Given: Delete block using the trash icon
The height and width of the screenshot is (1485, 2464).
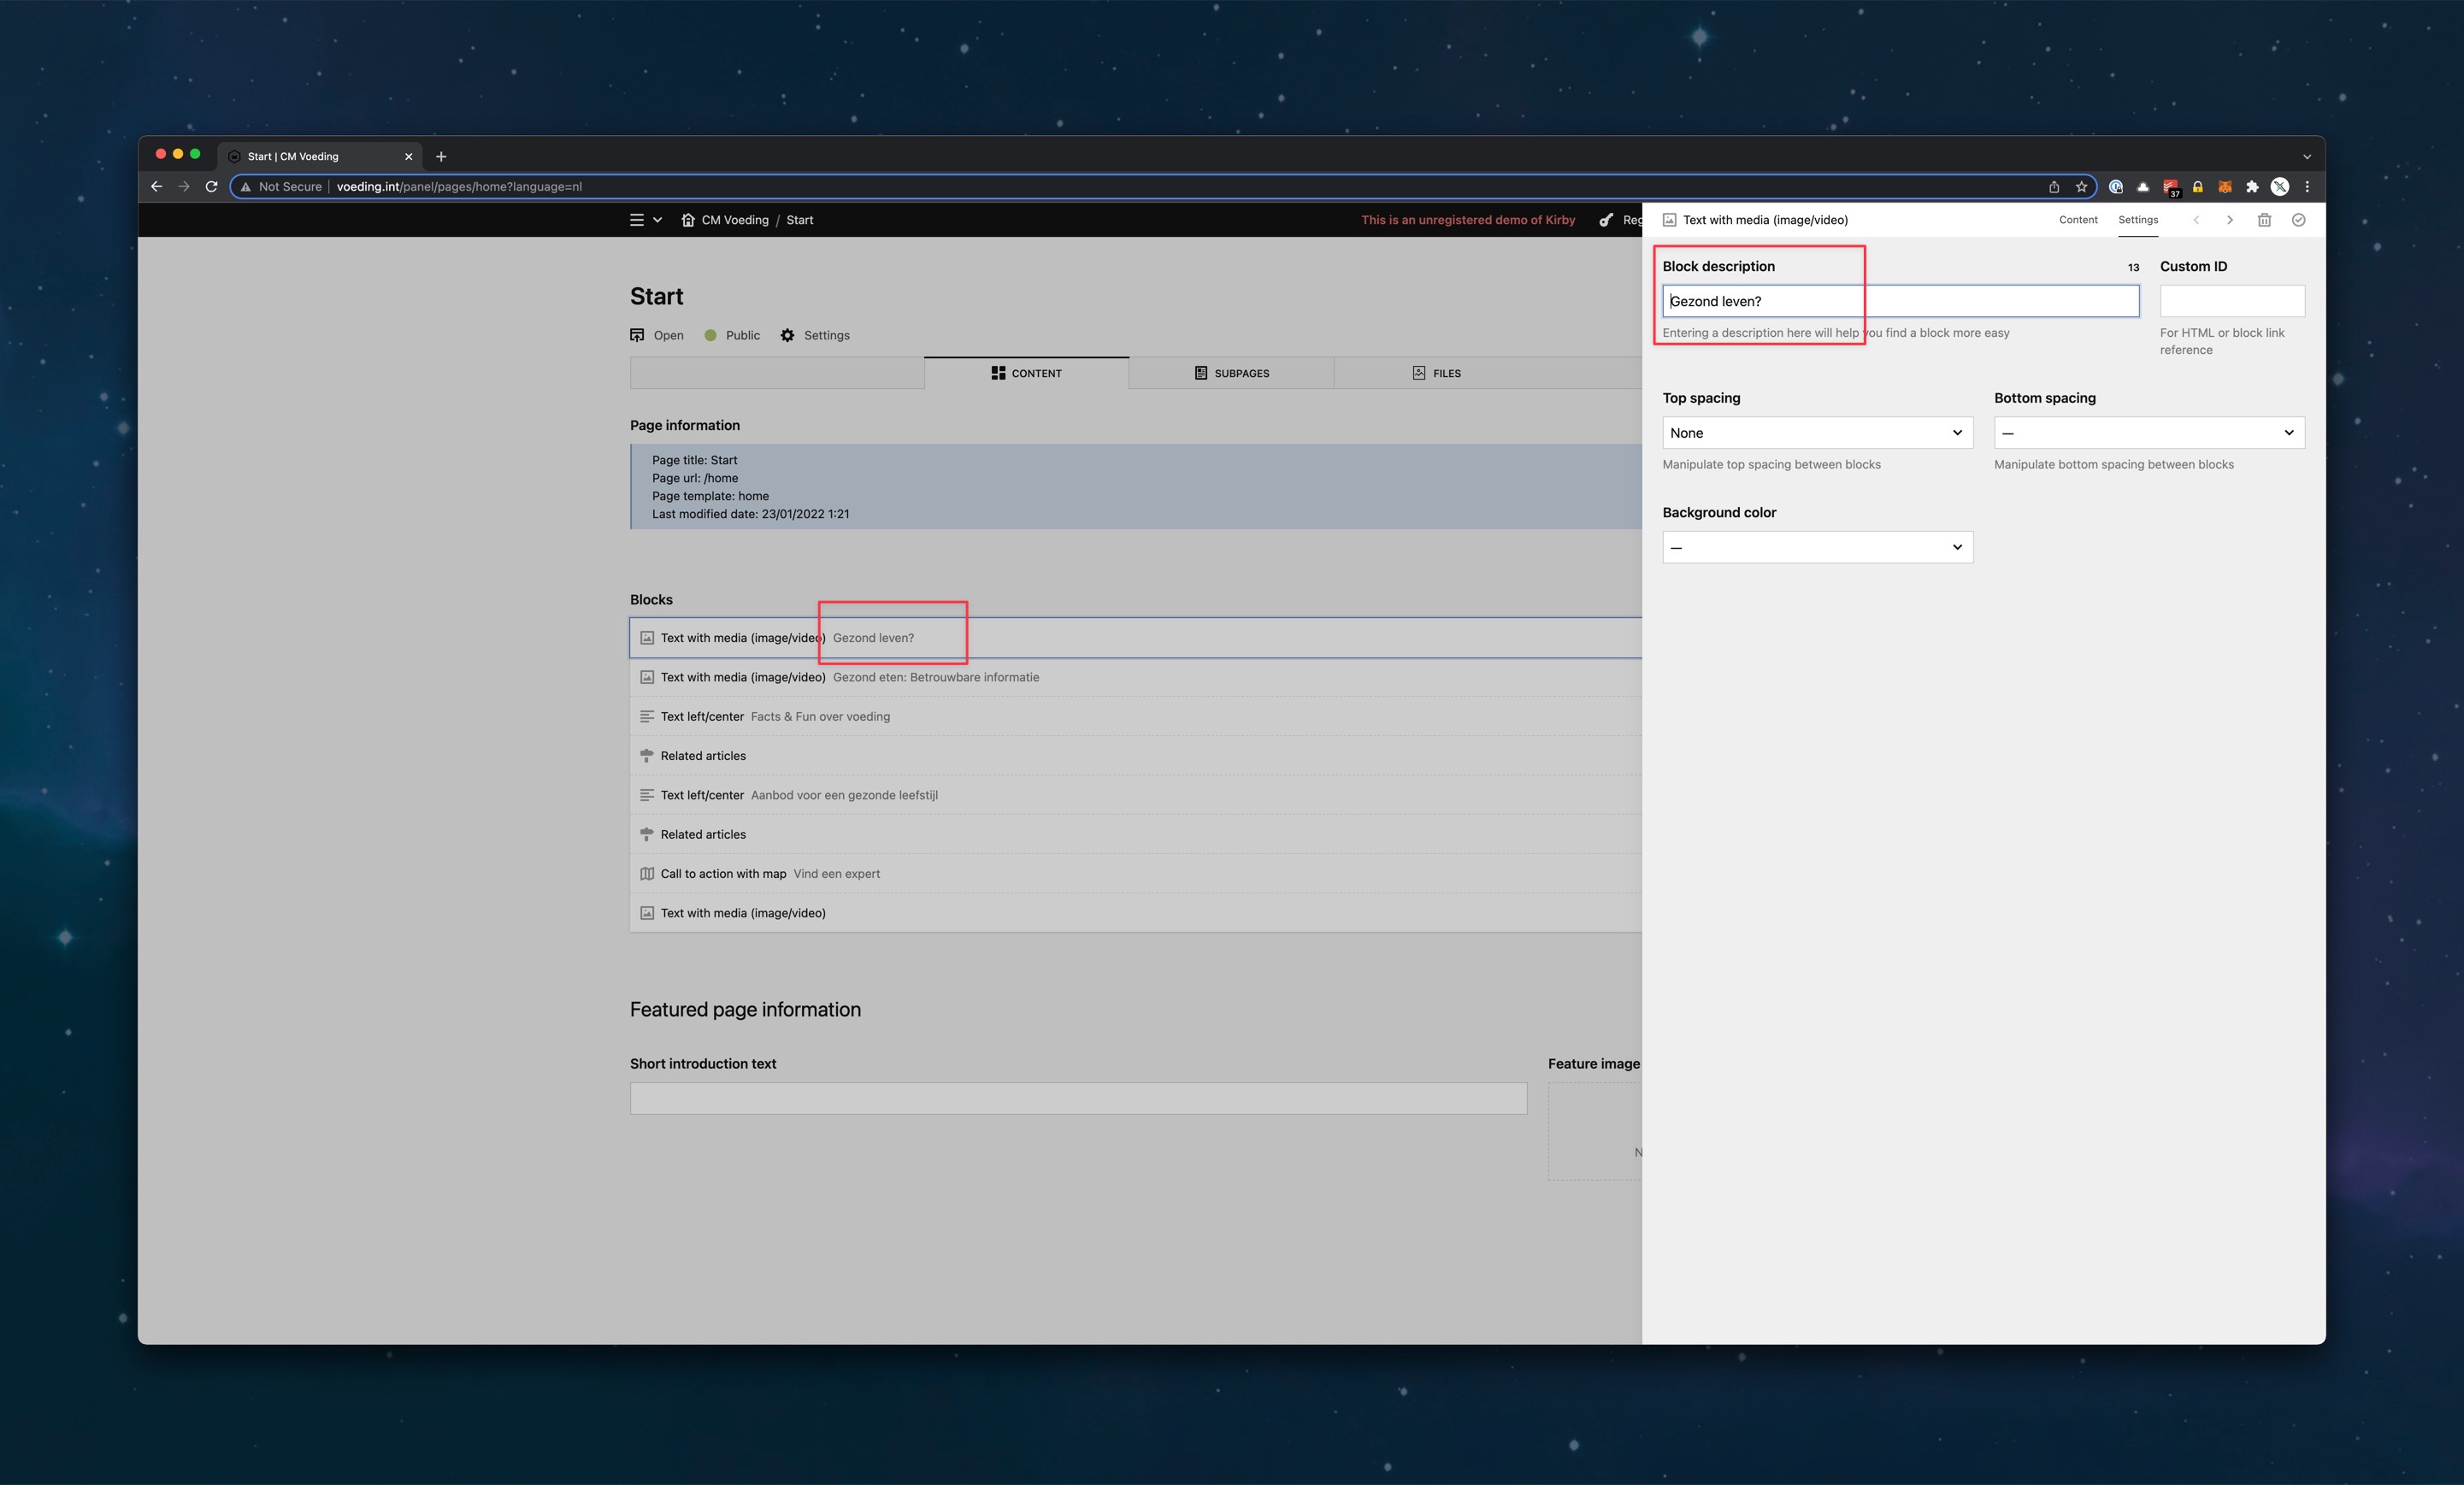Looking at the screenshot, I should pos(2264,220).
